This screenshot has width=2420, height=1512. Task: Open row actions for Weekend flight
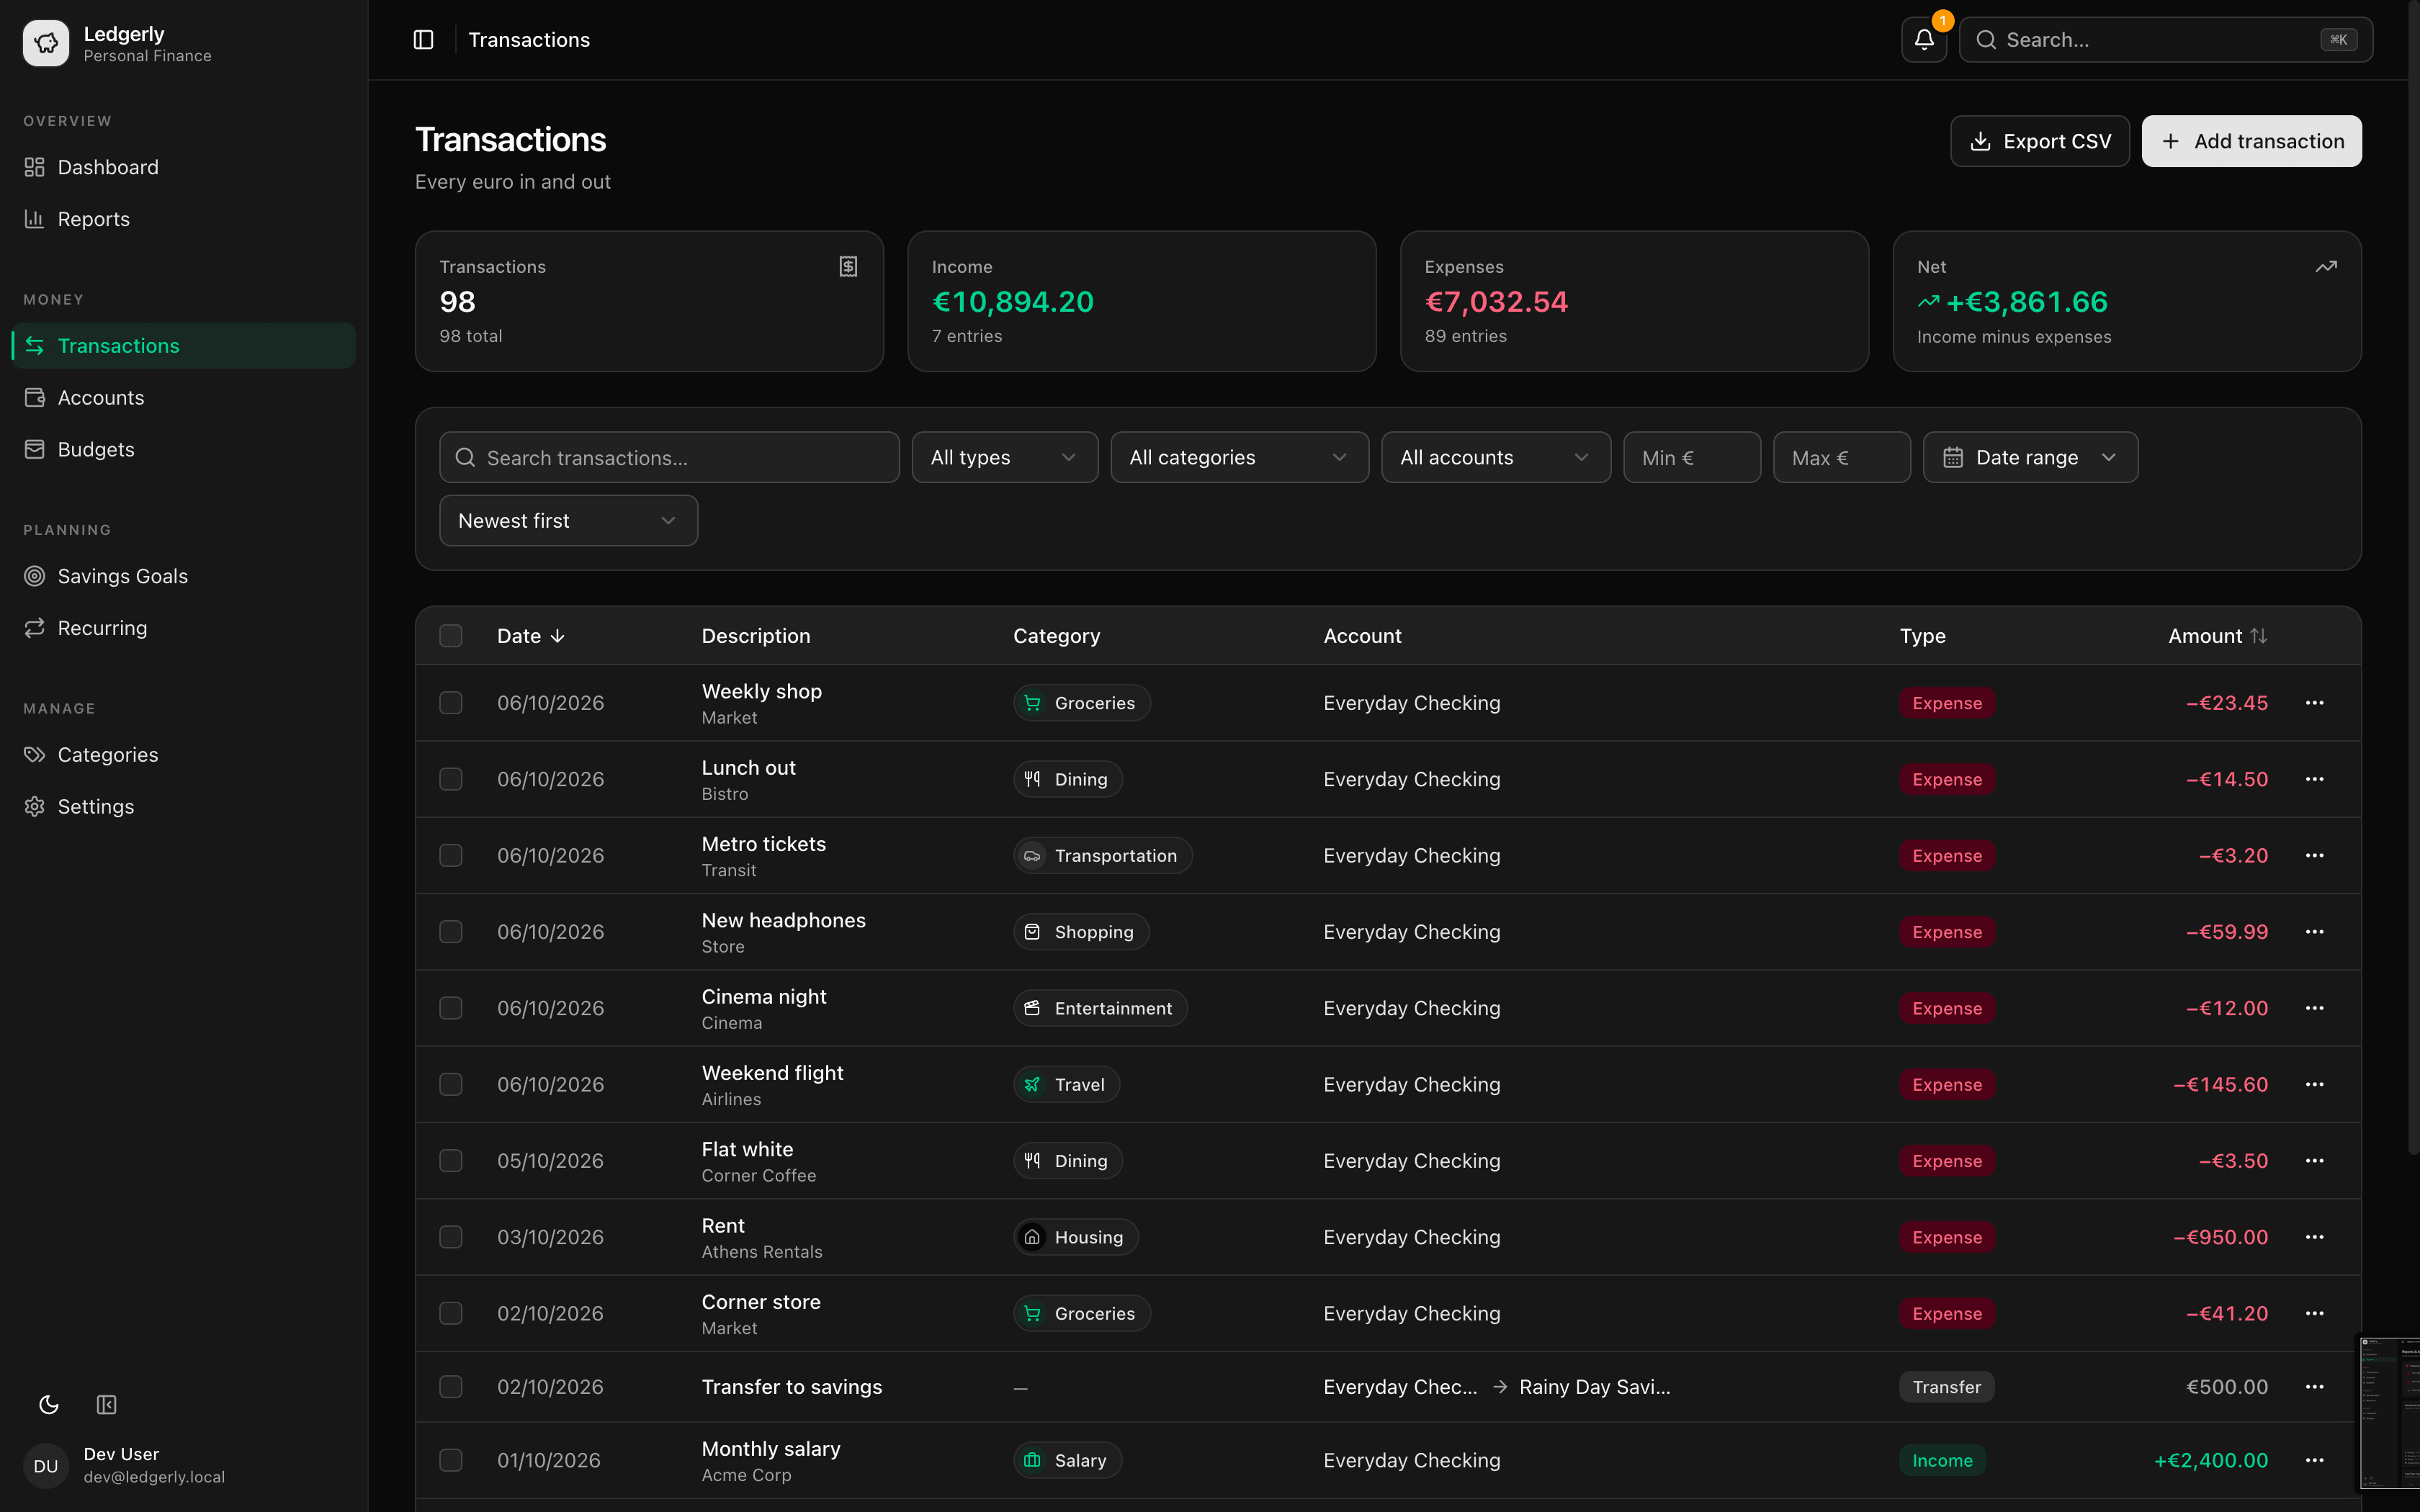[2314, 1085]
